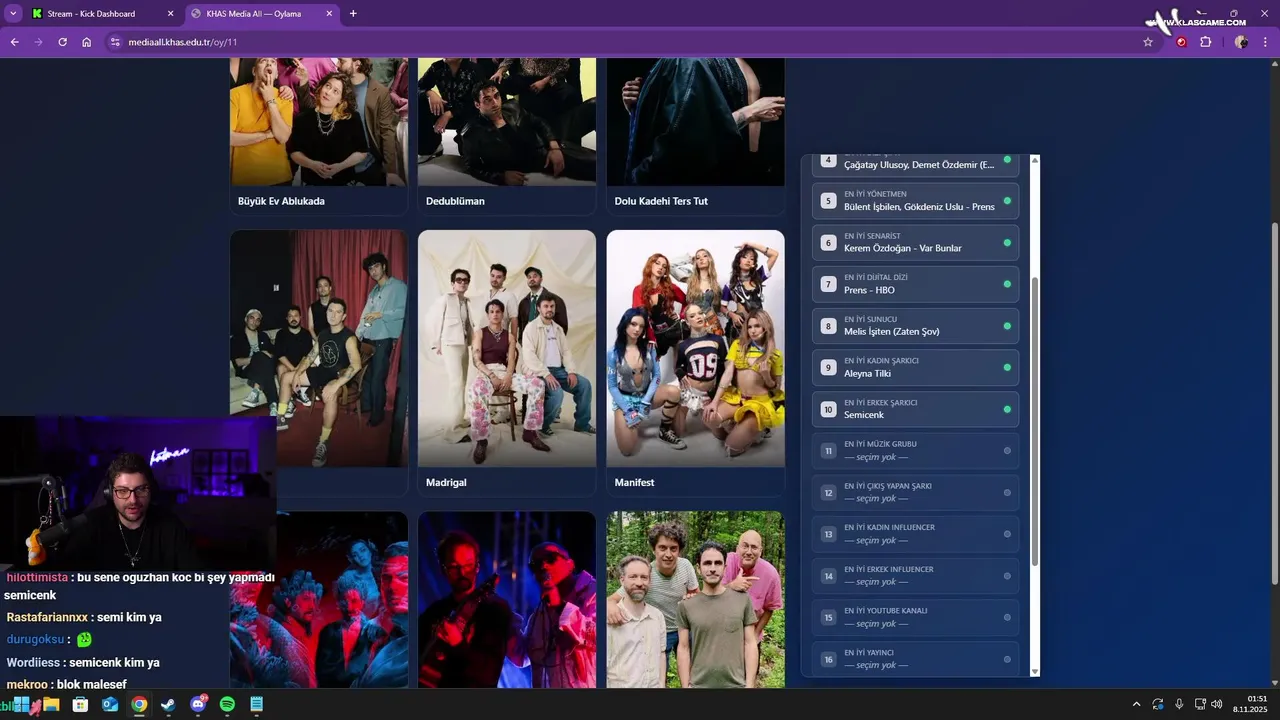Open the Chrome three-dot menu

1266,42
